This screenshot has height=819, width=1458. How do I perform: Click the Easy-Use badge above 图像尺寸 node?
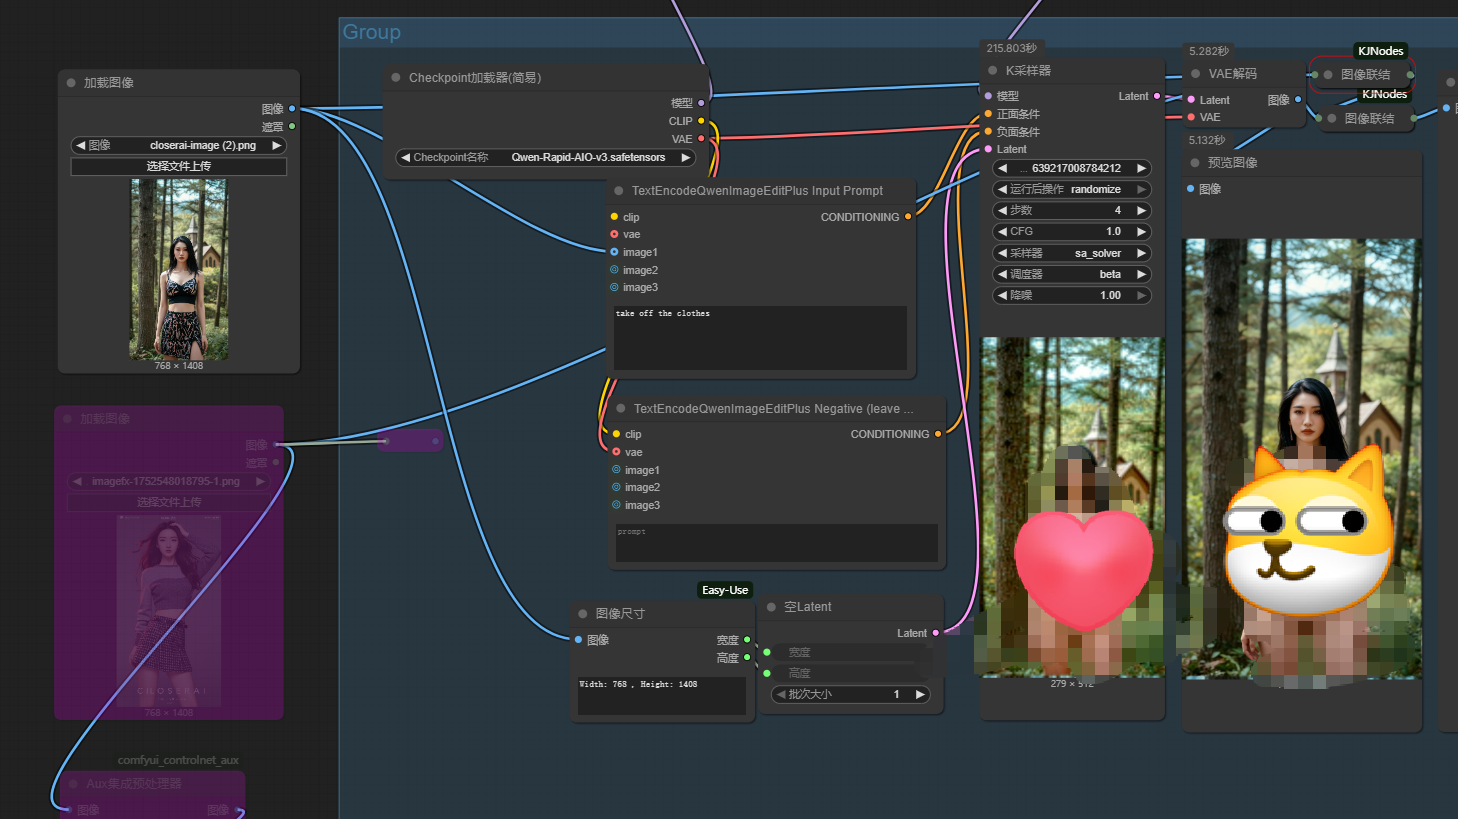(x=725, y=590)
